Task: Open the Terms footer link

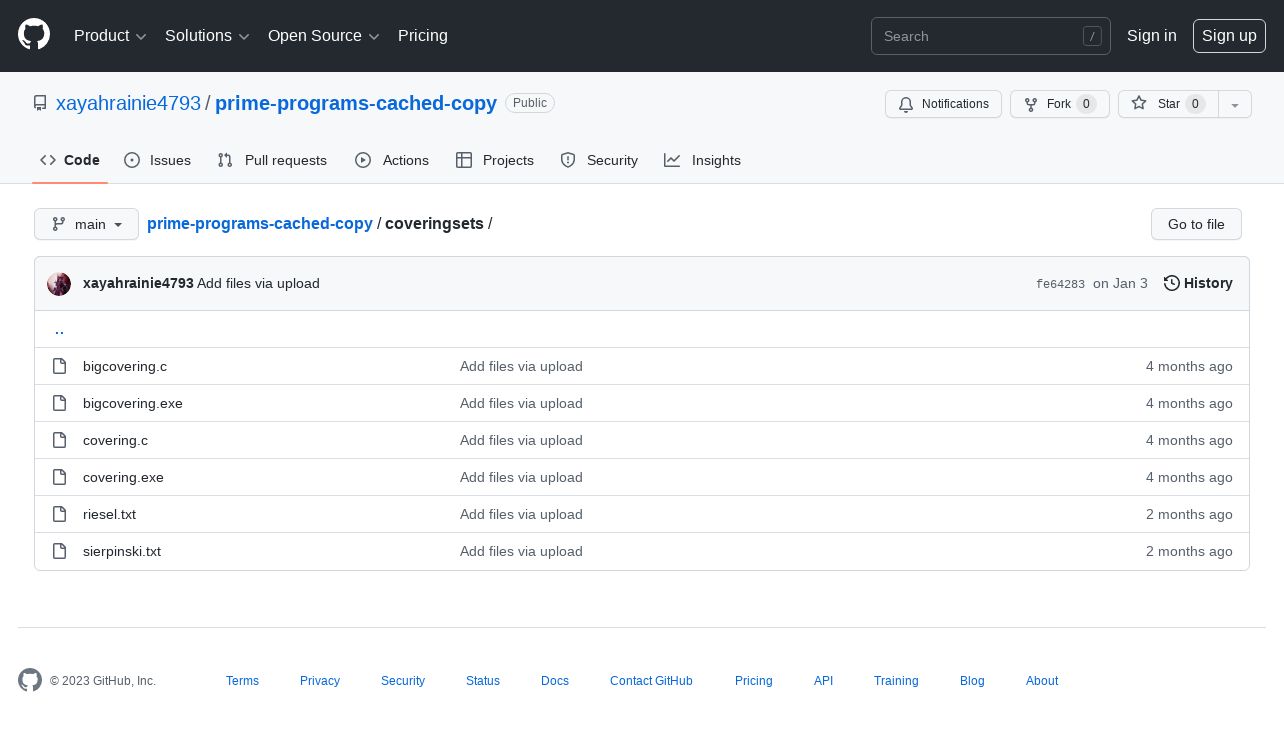Action: (x=242, y=681)
